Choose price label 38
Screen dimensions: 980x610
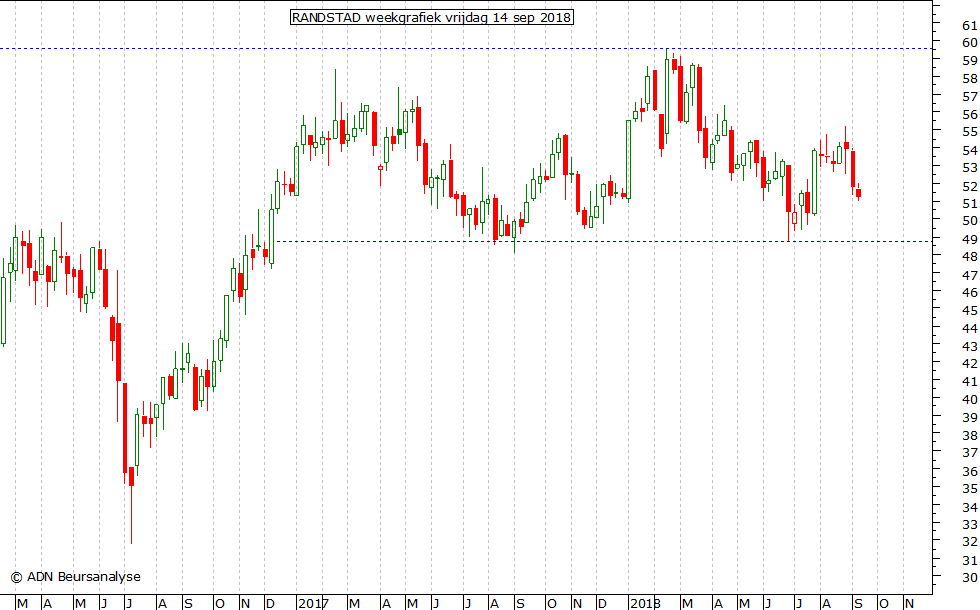coord(969,436)
